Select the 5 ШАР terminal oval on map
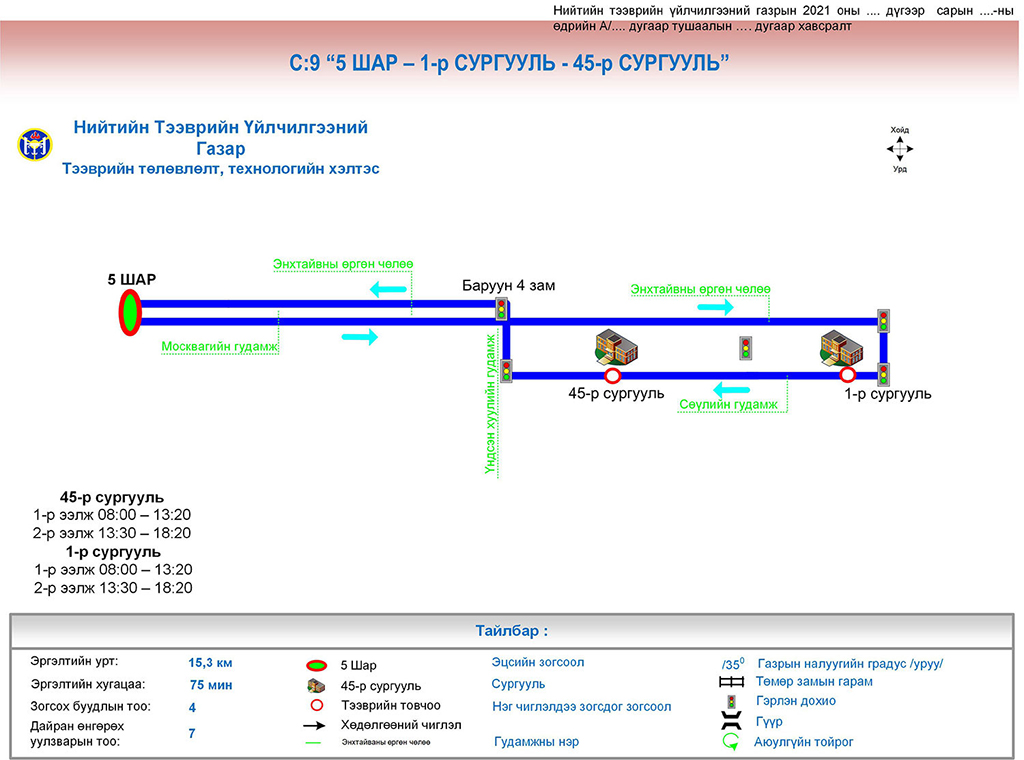 [130, 312]
